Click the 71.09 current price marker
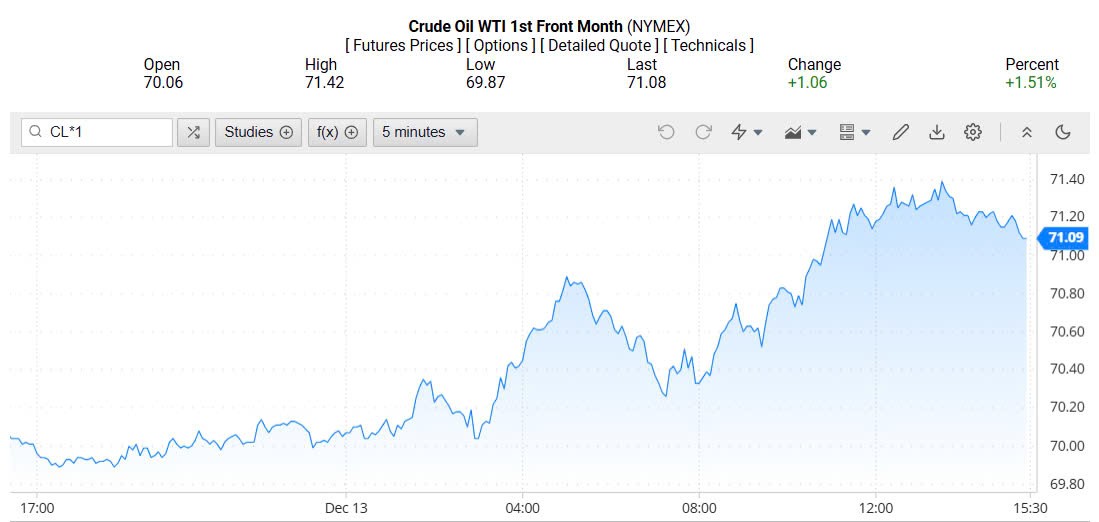Screen dimensions: 1099x522 1063,238
